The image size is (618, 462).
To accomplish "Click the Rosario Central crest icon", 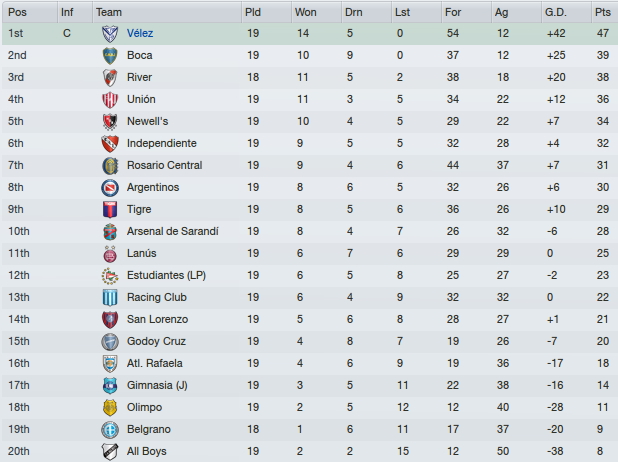I will point(110,166).
